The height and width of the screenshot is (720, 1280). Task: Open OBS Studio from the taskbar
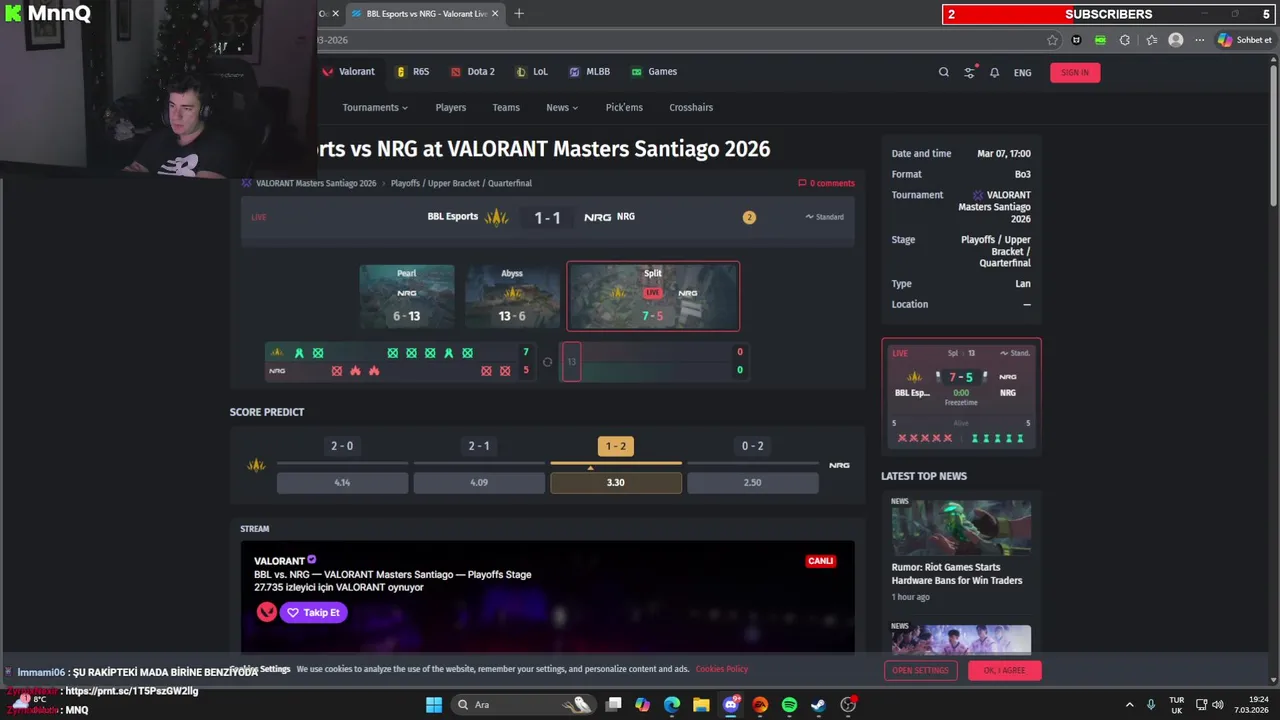848,705
